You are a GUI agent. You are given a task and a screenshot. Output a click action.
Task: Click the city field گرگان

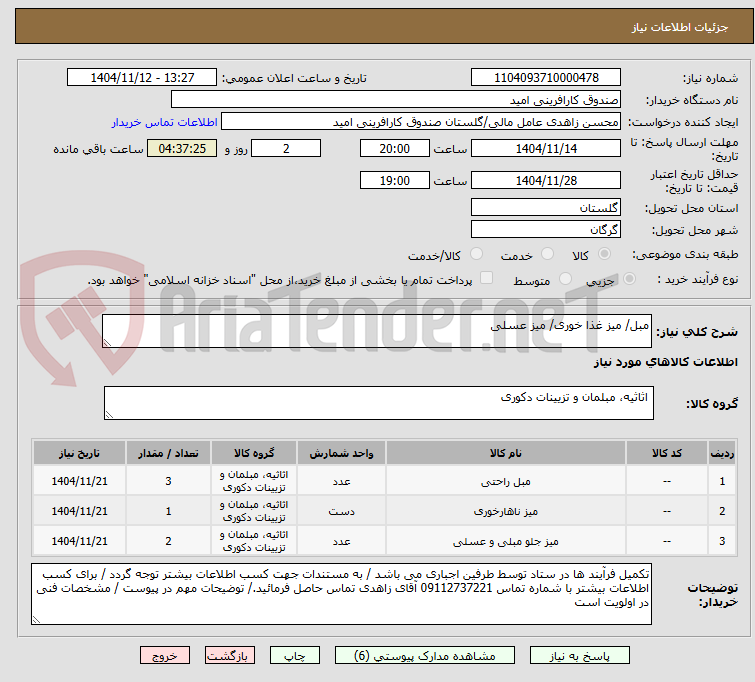tap(546, 229)
